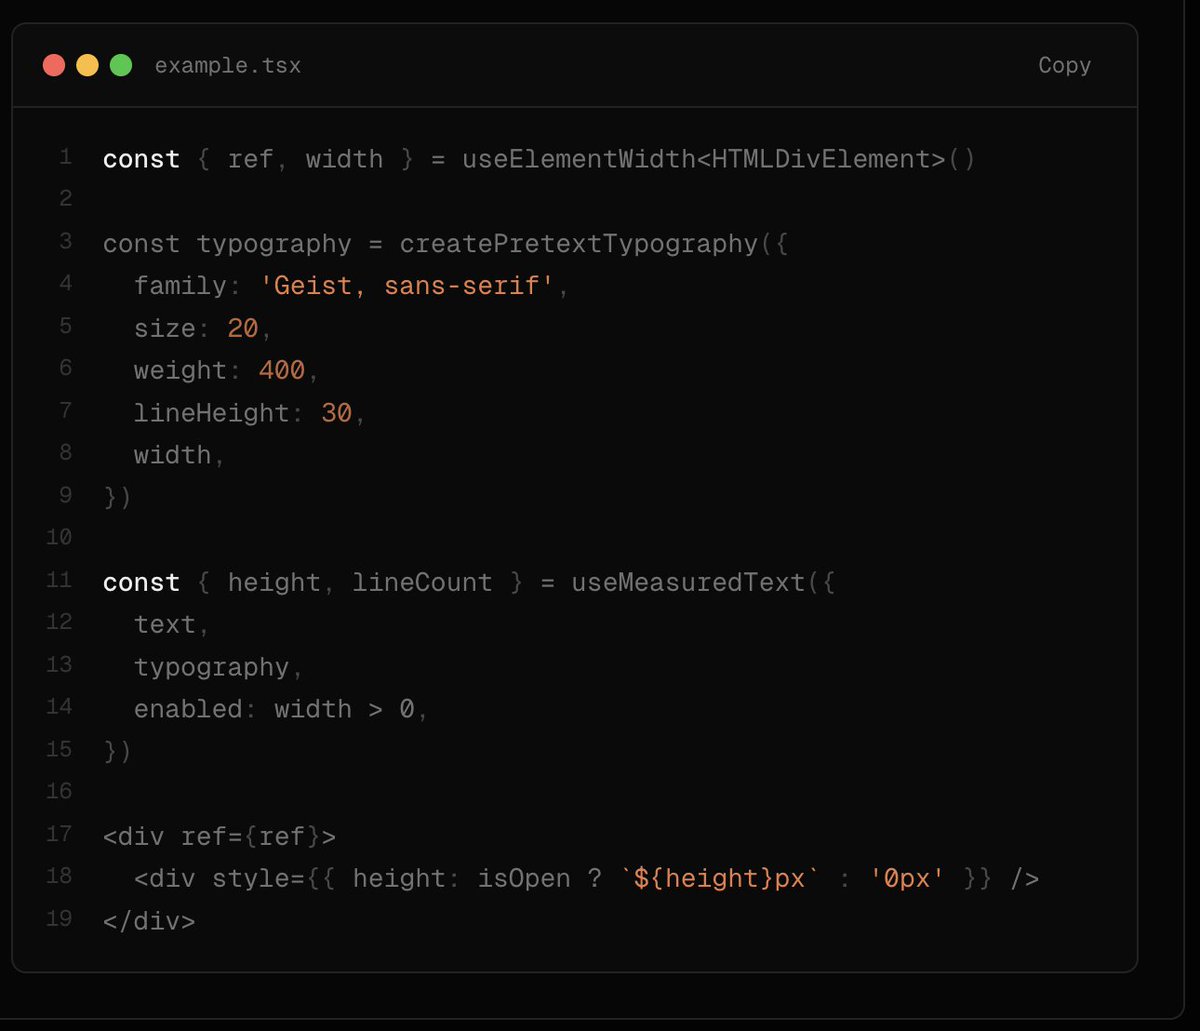This screenshot has width=1200, height=1031.
Task: Click the Copy button in the code header
Action: [1064, 65]
